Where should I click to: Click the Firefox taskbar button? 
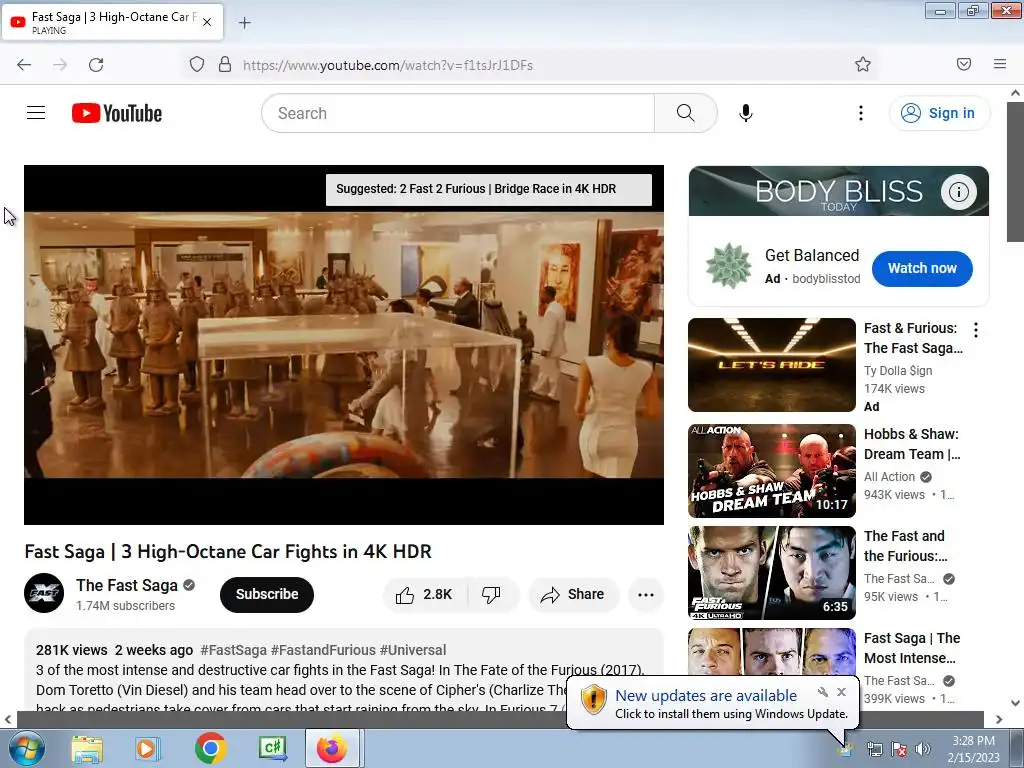coord(332,748)
